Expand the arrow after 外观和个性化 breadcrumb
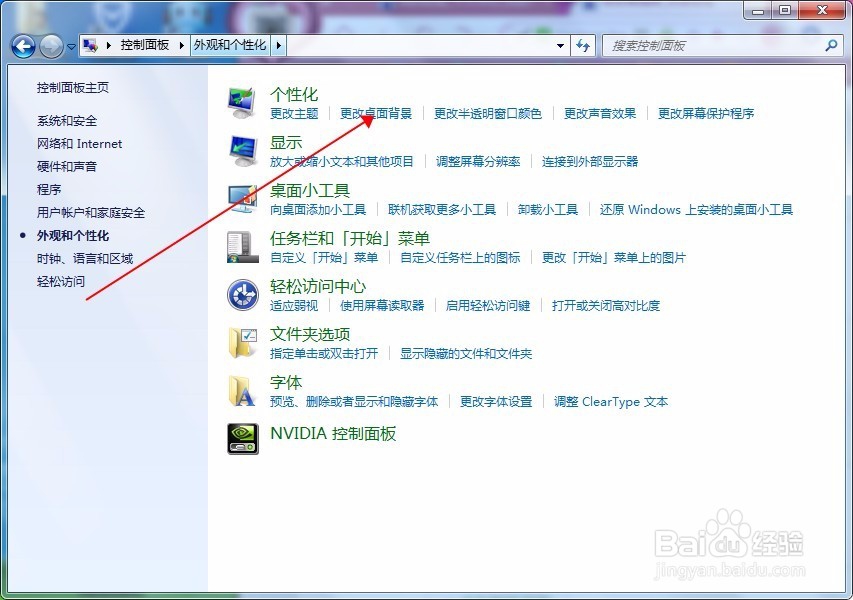Image resolution: width=853 pixels, height=600 pixels. 279,46
